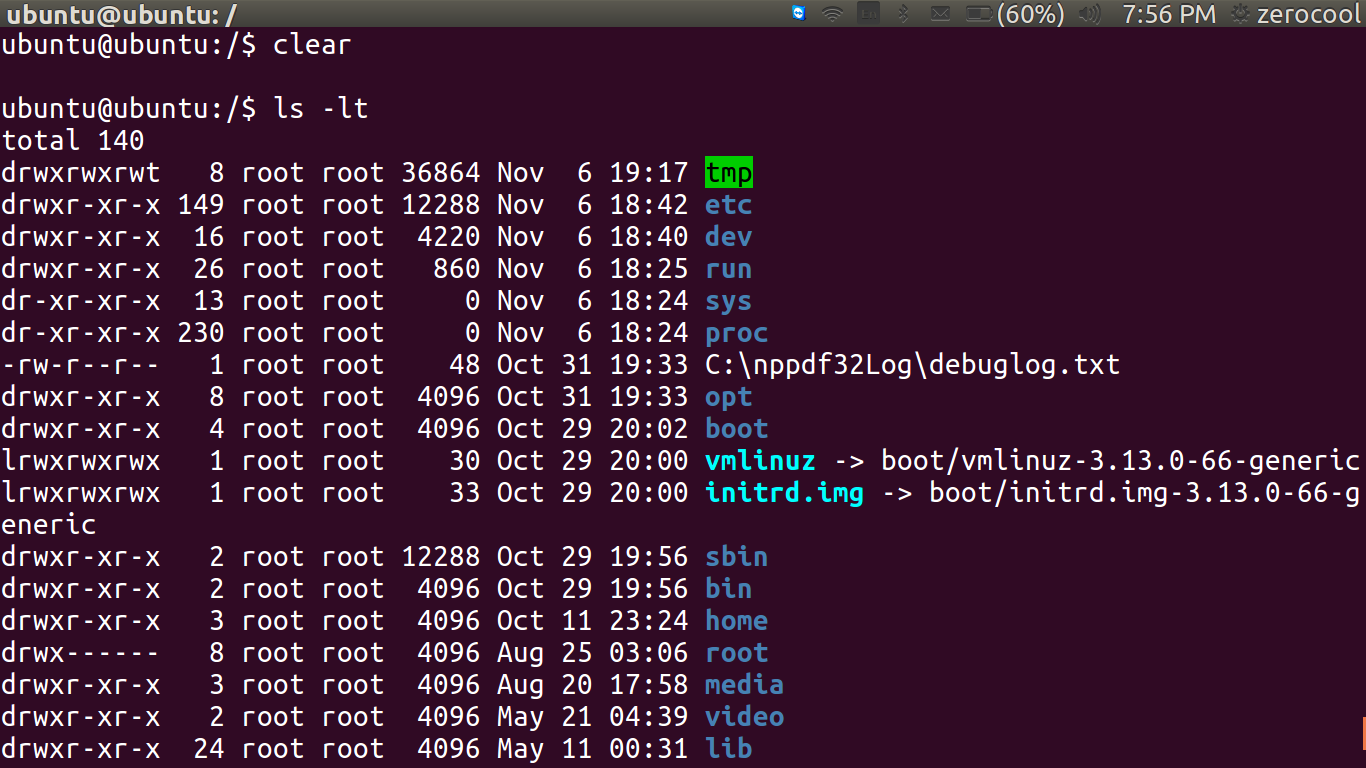Click the blue root directory name

[737, 653]
